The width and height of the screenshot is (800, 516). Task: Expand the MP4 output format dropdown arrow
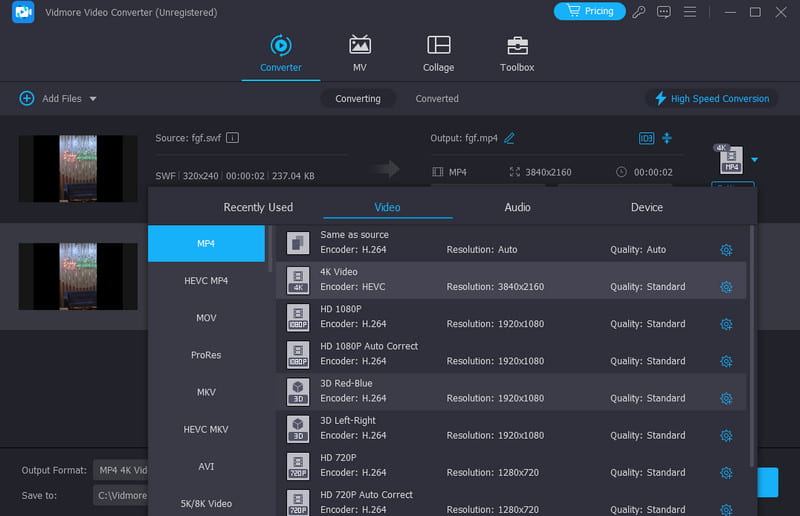pyautogui.click(x=755, y=160)
